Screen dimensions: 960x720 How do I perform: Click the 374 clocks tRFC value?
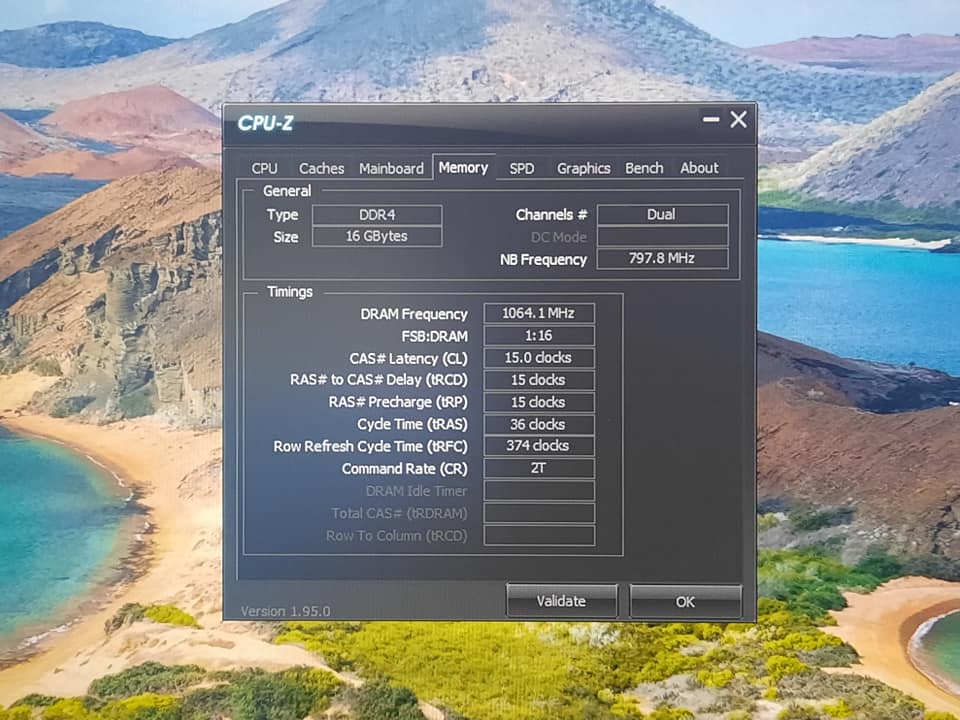pos(539,446)
